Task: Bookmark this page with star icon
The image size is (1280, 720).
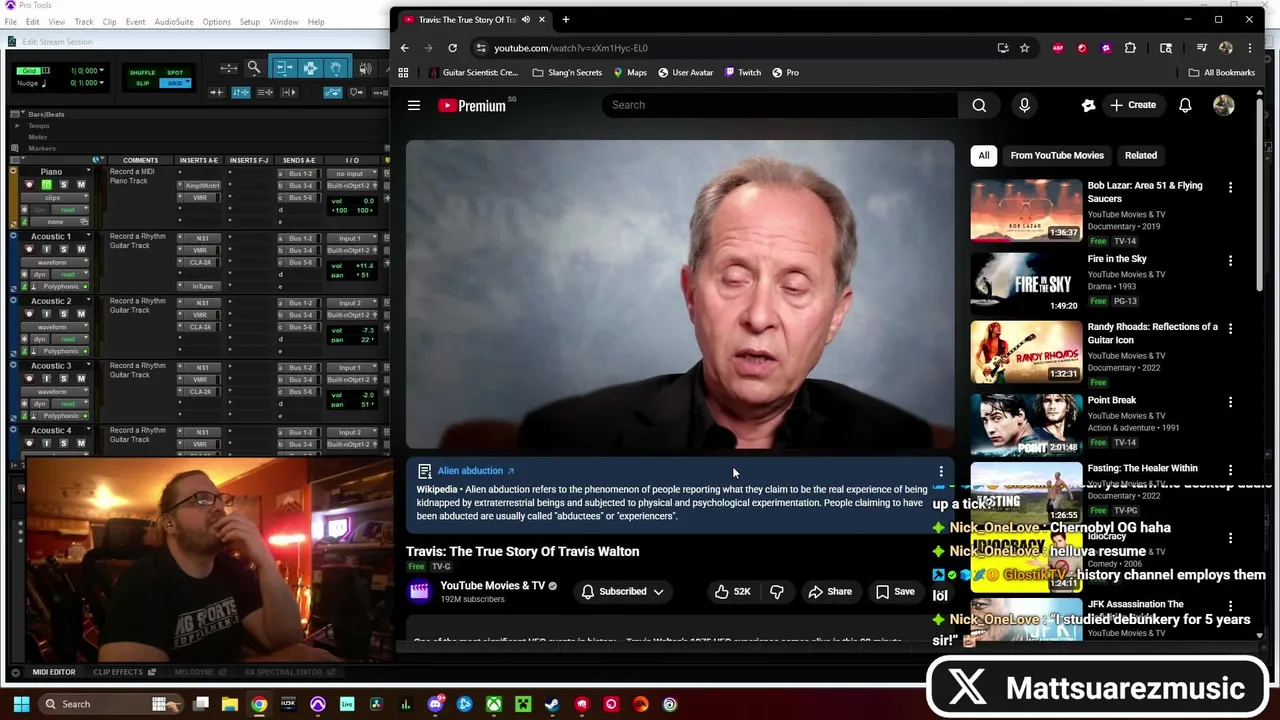Action: [x=1024, y=48]
